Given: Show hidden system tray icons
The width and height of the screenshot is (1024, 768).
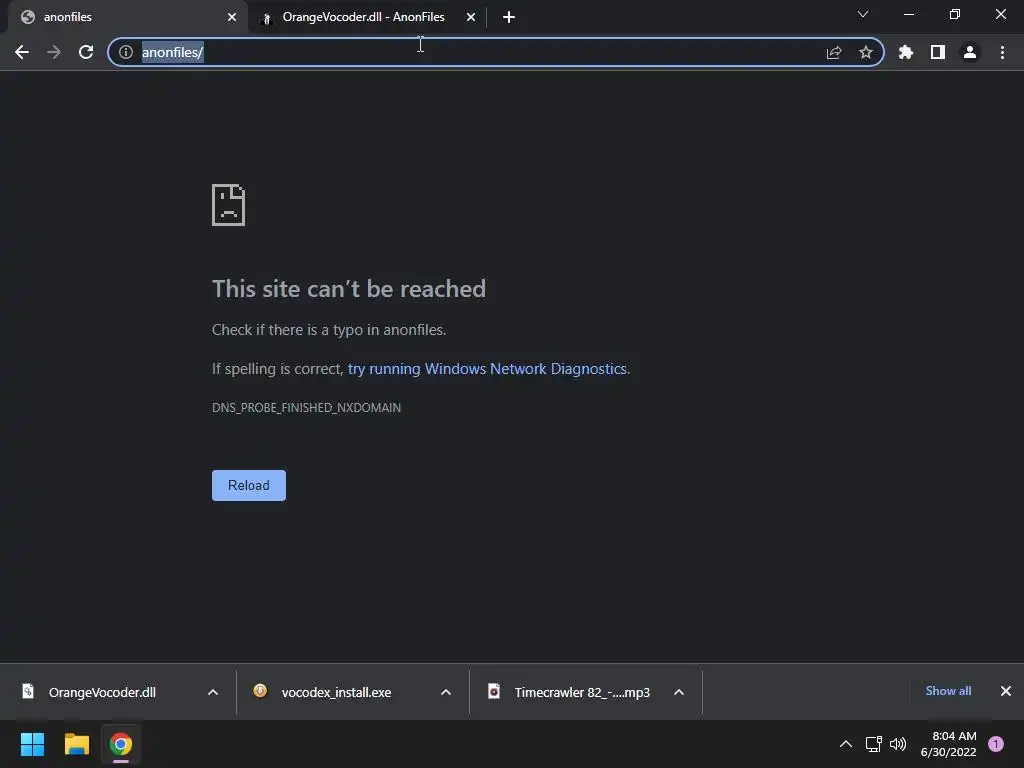Looking at the screenshot, I should pyautogui.click(x=846, y=744).
